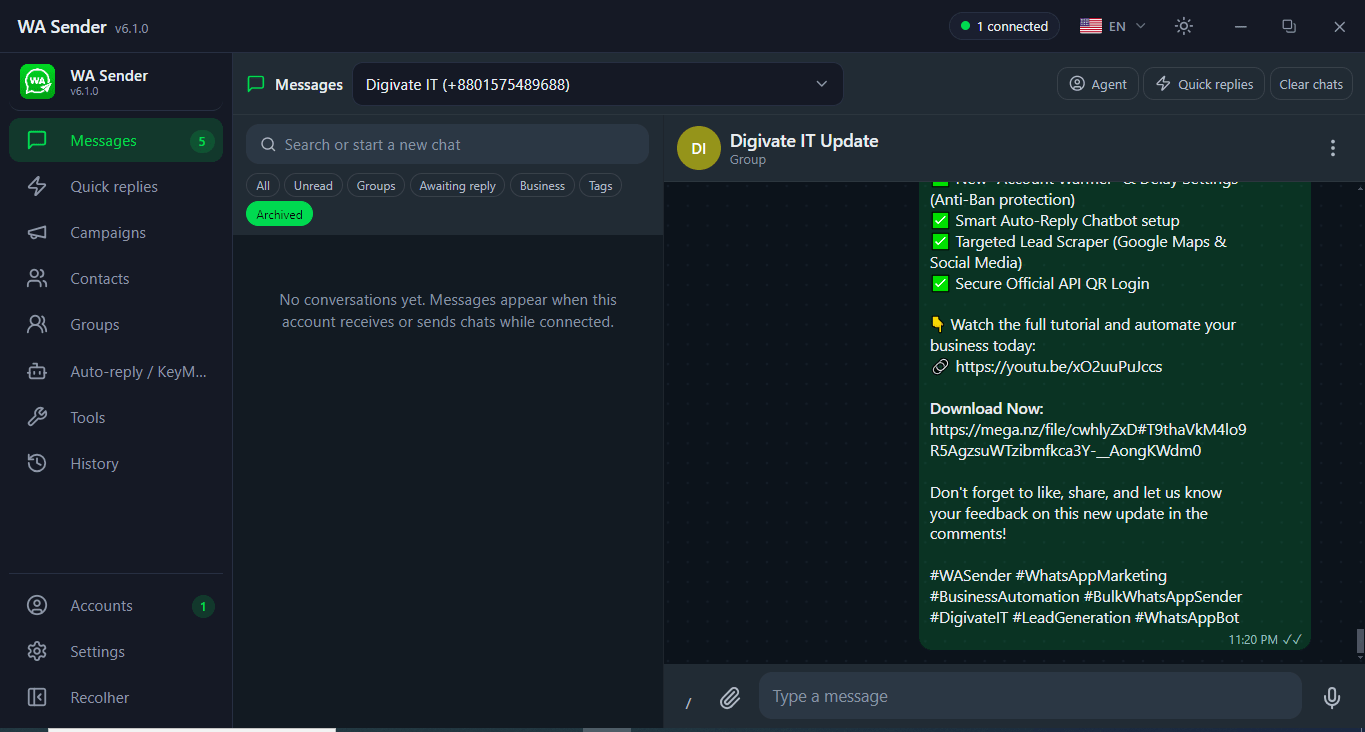Click the search magnifier icon
Image resolution: width=1365 pixels, height=732 pixels.
point(268,144)
